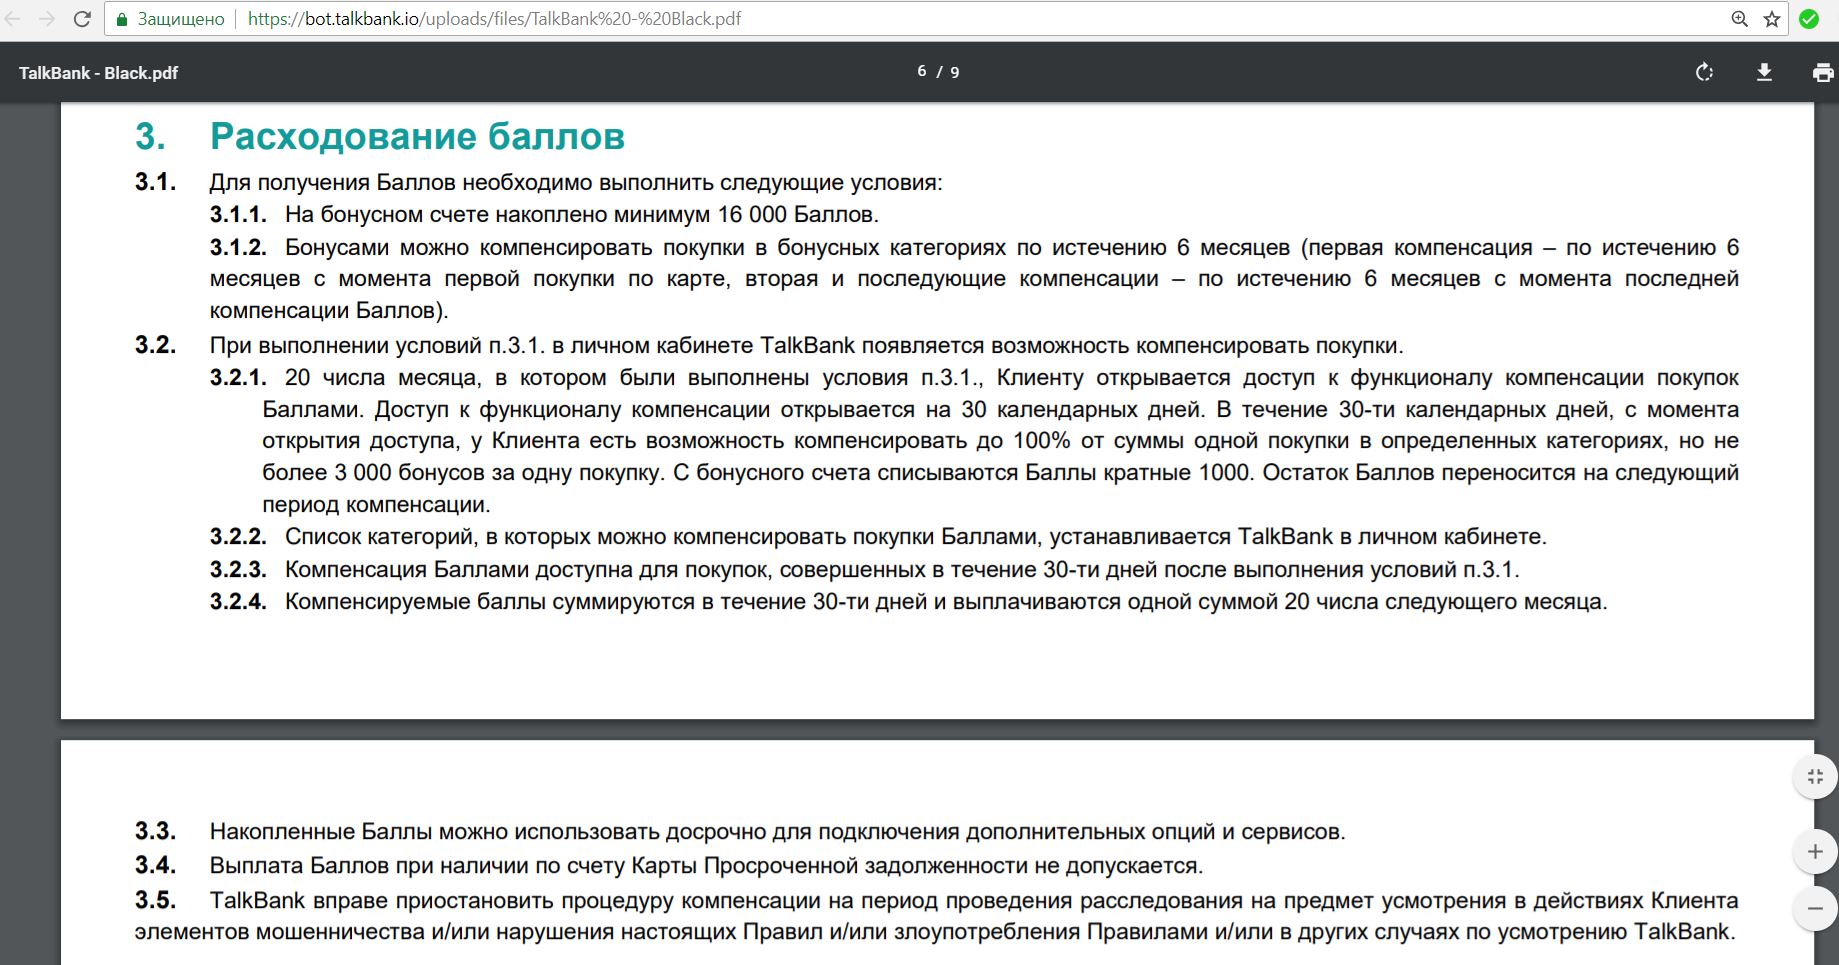The height and width of the screenshot is (965, 1839).
Task: Bookmark this page with star icon
Action: (x=1772, y=19)
